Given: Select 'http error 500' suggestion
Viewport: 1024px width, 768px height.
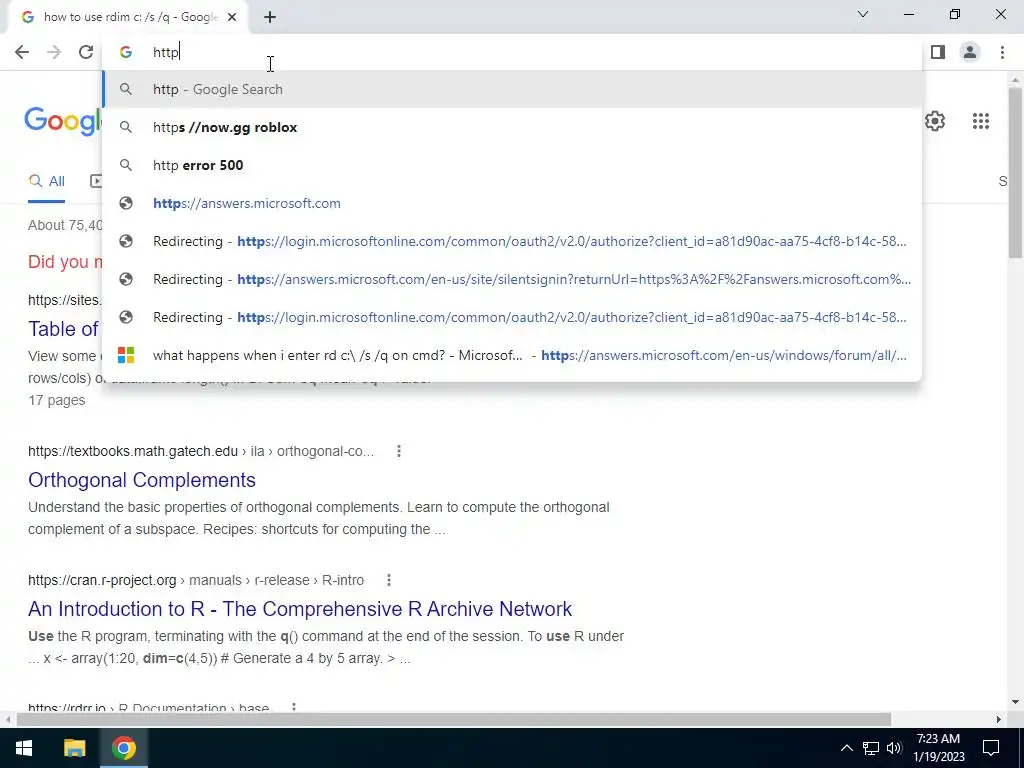Looking at the screenshot, I should [x=512, y=165].
